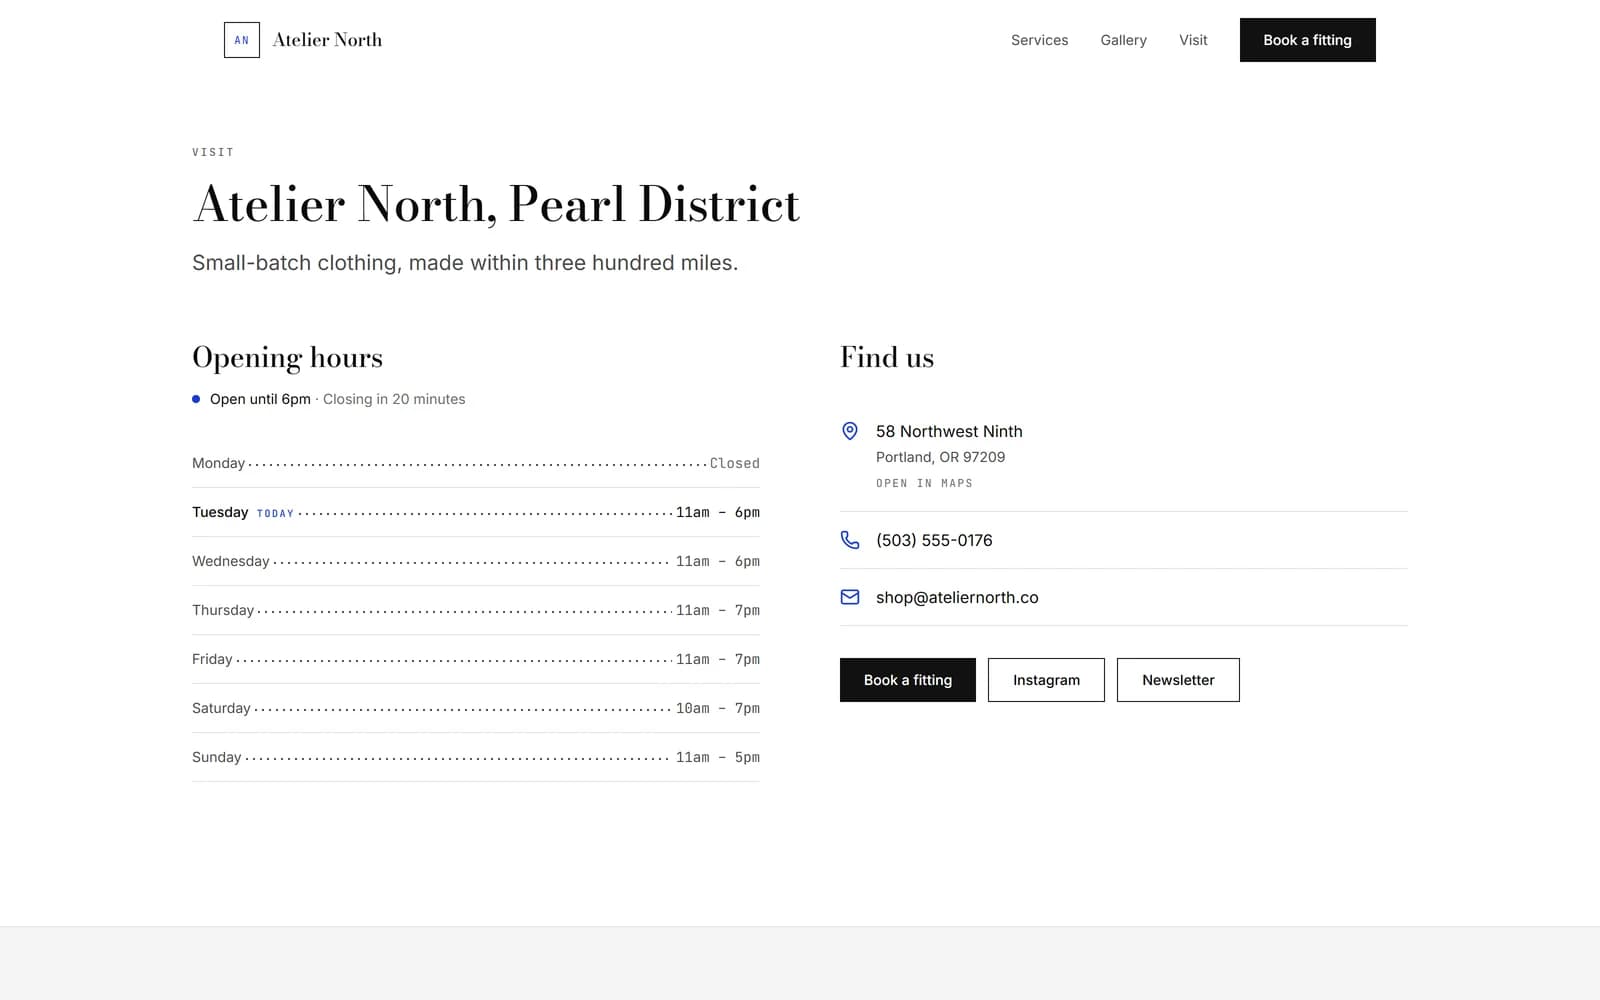Click the Small-batch clothing tagline

pyautogui.click(x=465, y=263)
